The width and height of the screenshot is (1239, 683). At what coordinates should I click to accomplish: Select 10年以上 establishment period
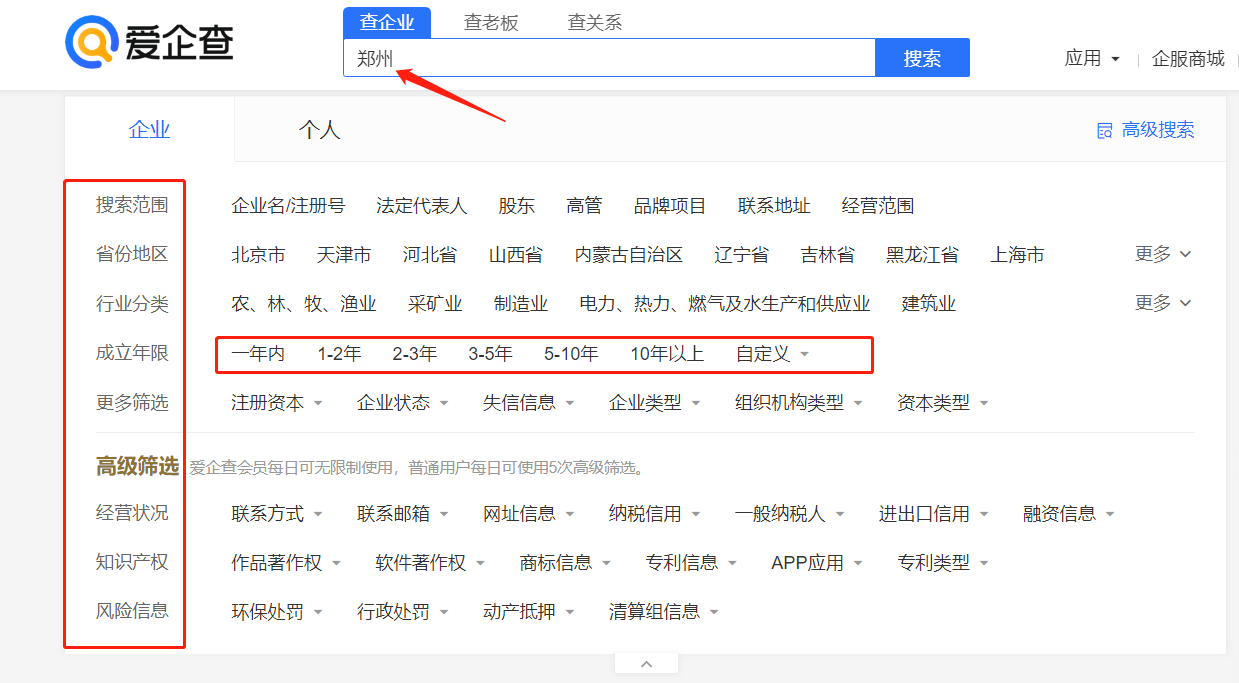tap(666, 354)
